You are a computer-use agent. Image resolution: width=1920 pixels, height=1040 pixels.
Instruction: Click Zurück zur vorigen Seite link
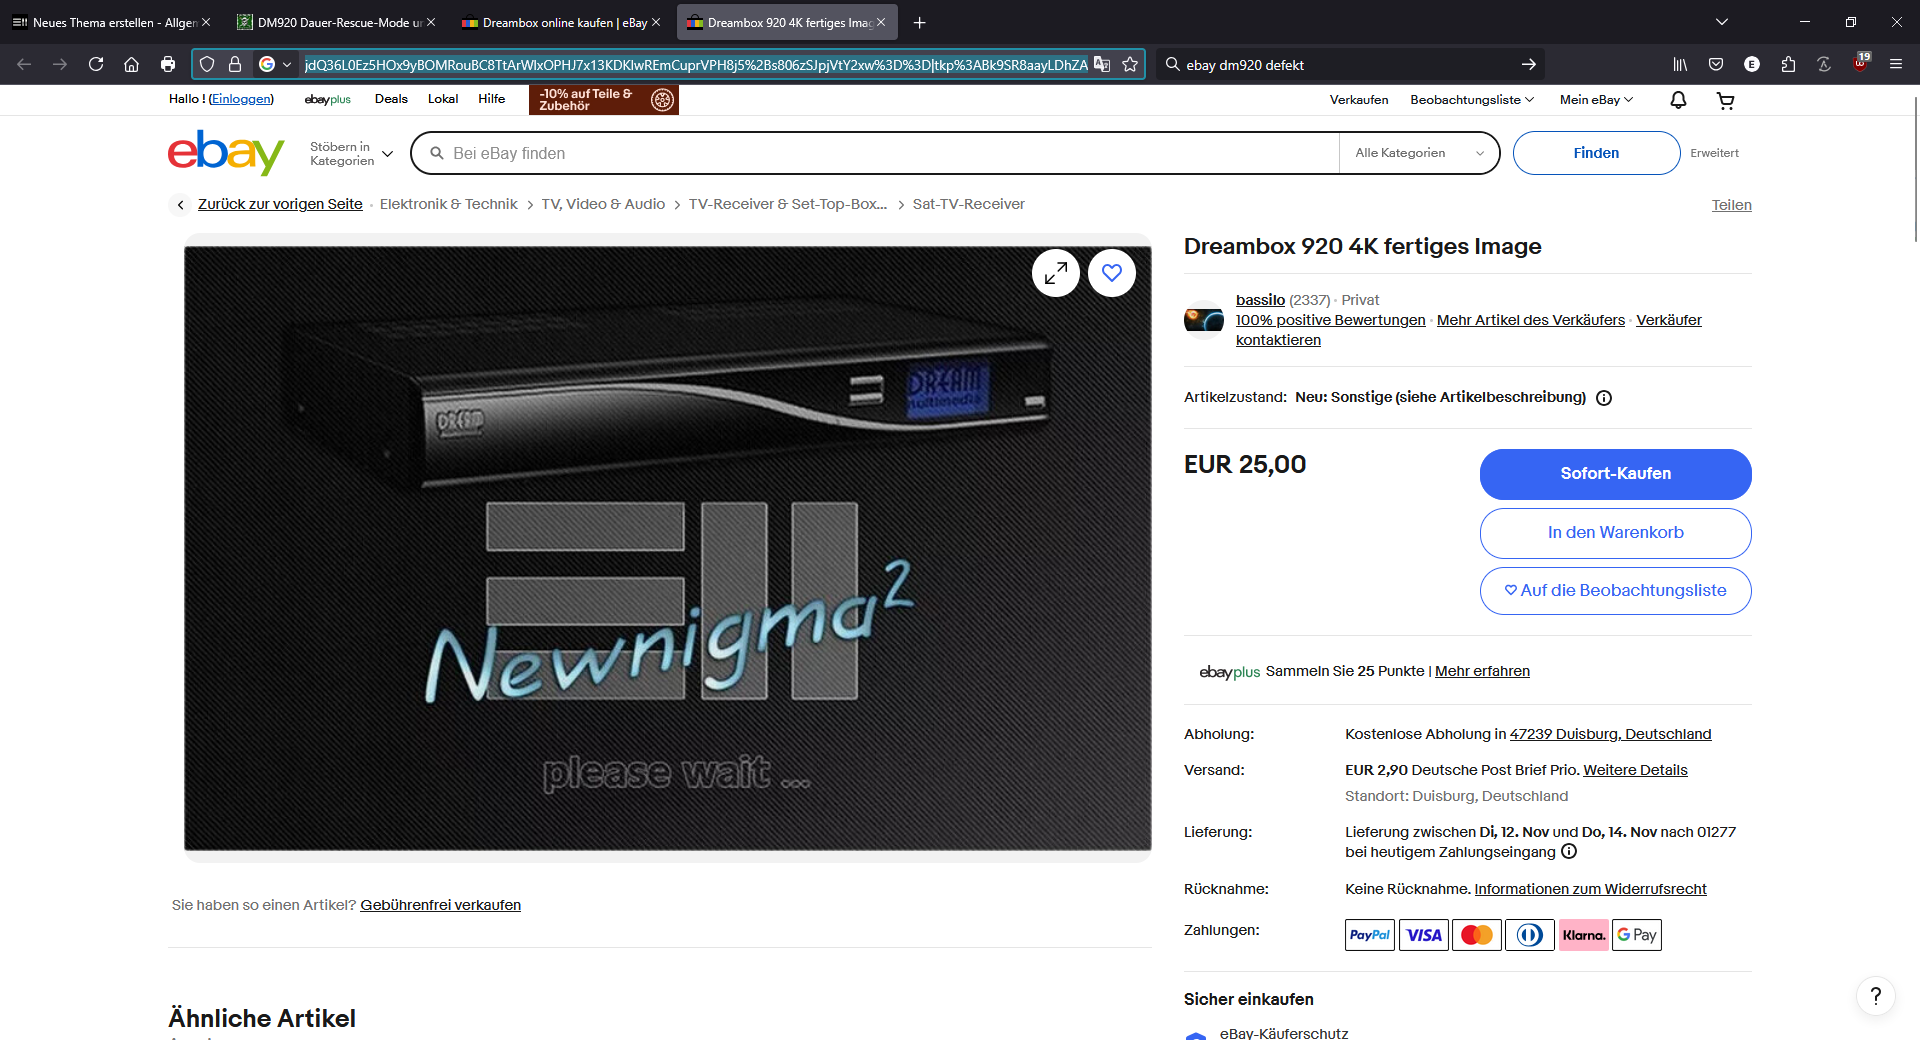280,204
